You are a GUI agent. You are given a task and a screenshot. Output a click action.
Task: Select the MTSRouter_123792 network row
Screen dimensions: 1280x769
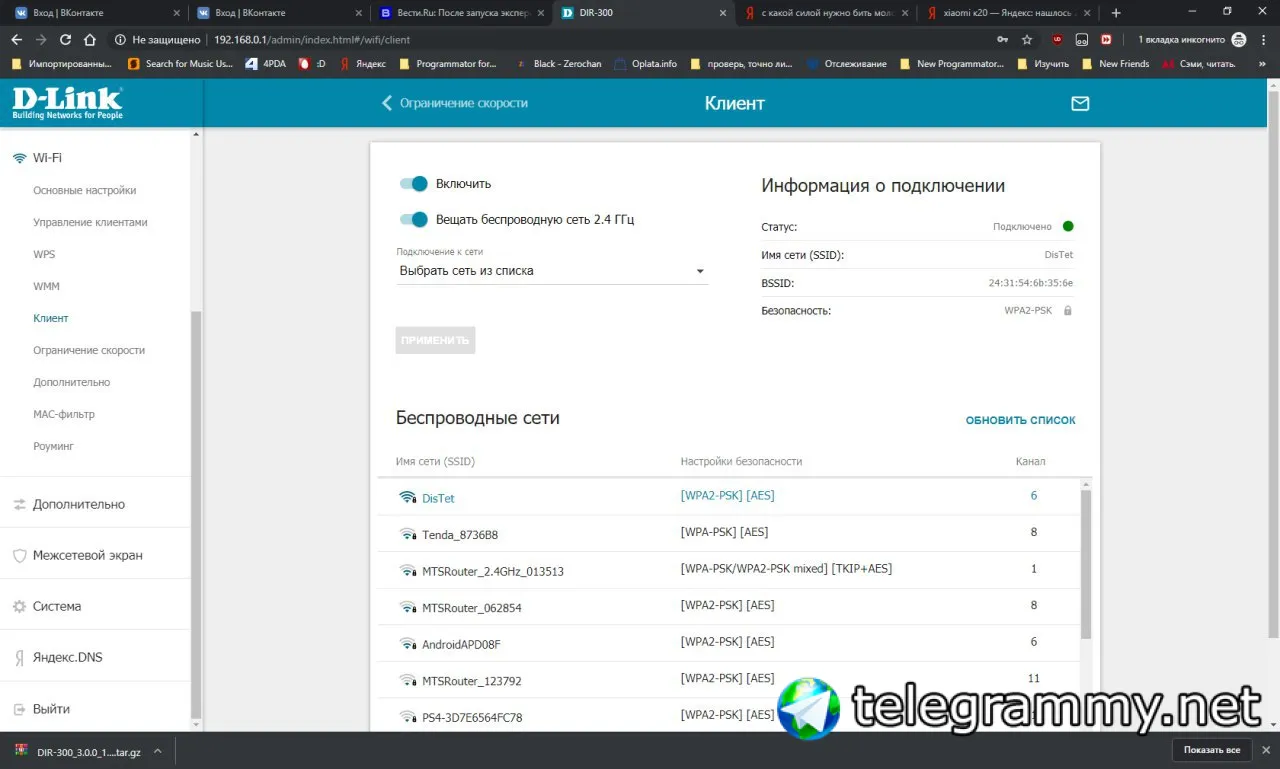[730, 680]
